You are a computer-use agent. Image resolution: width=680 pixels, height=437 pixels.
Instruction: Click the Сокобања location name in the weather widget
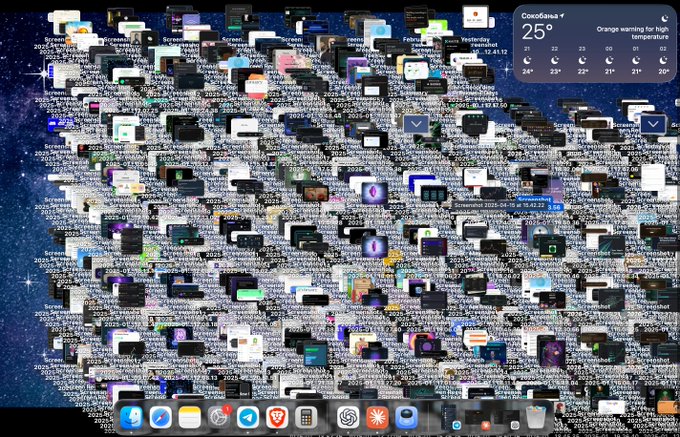pyautogui.click(x=539, y=16)
